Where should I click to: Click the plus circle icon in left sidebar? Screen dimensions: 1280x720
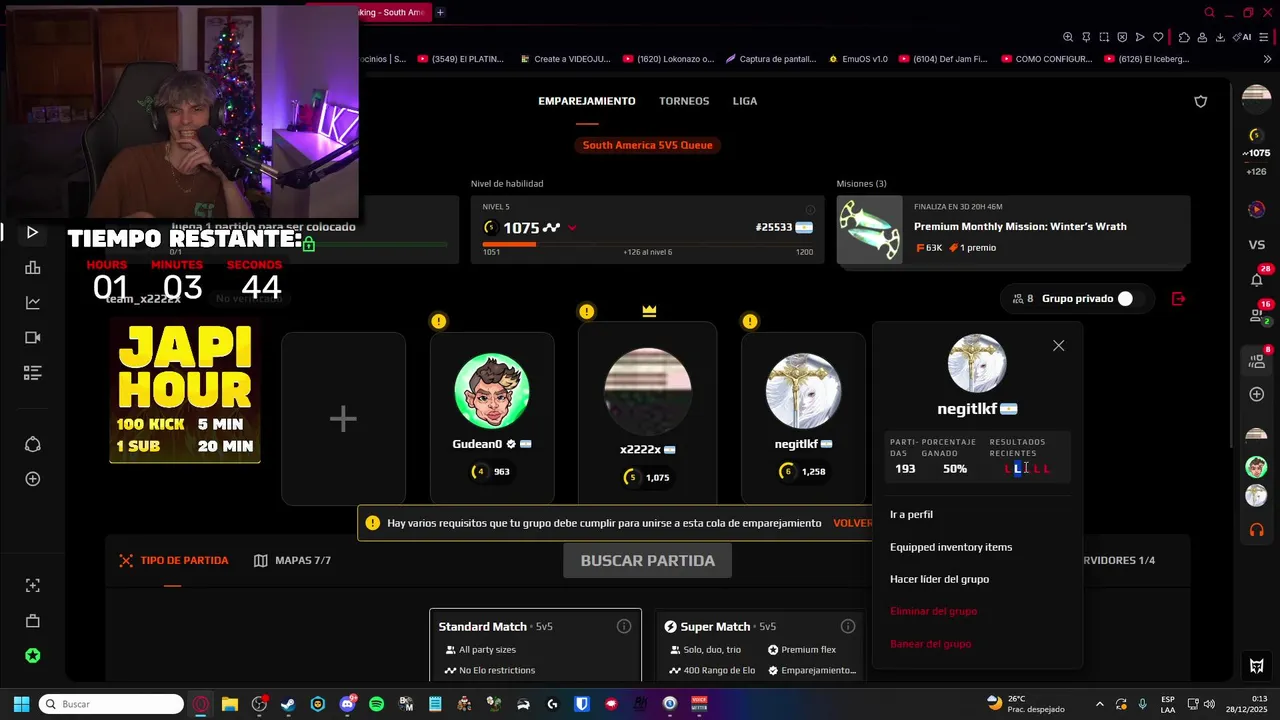(x=32, y=479)
